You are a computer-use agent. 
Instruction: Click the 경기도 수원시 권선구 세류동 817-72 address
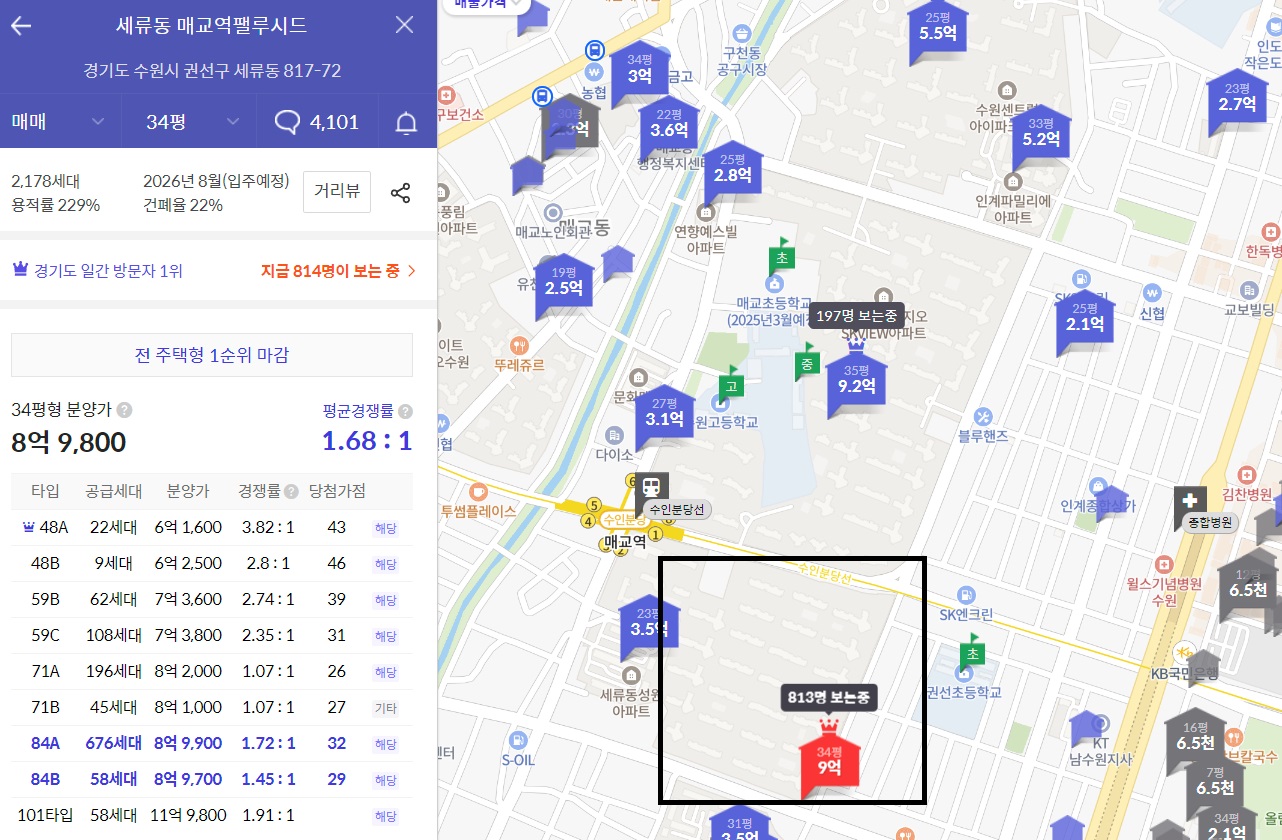213,71
